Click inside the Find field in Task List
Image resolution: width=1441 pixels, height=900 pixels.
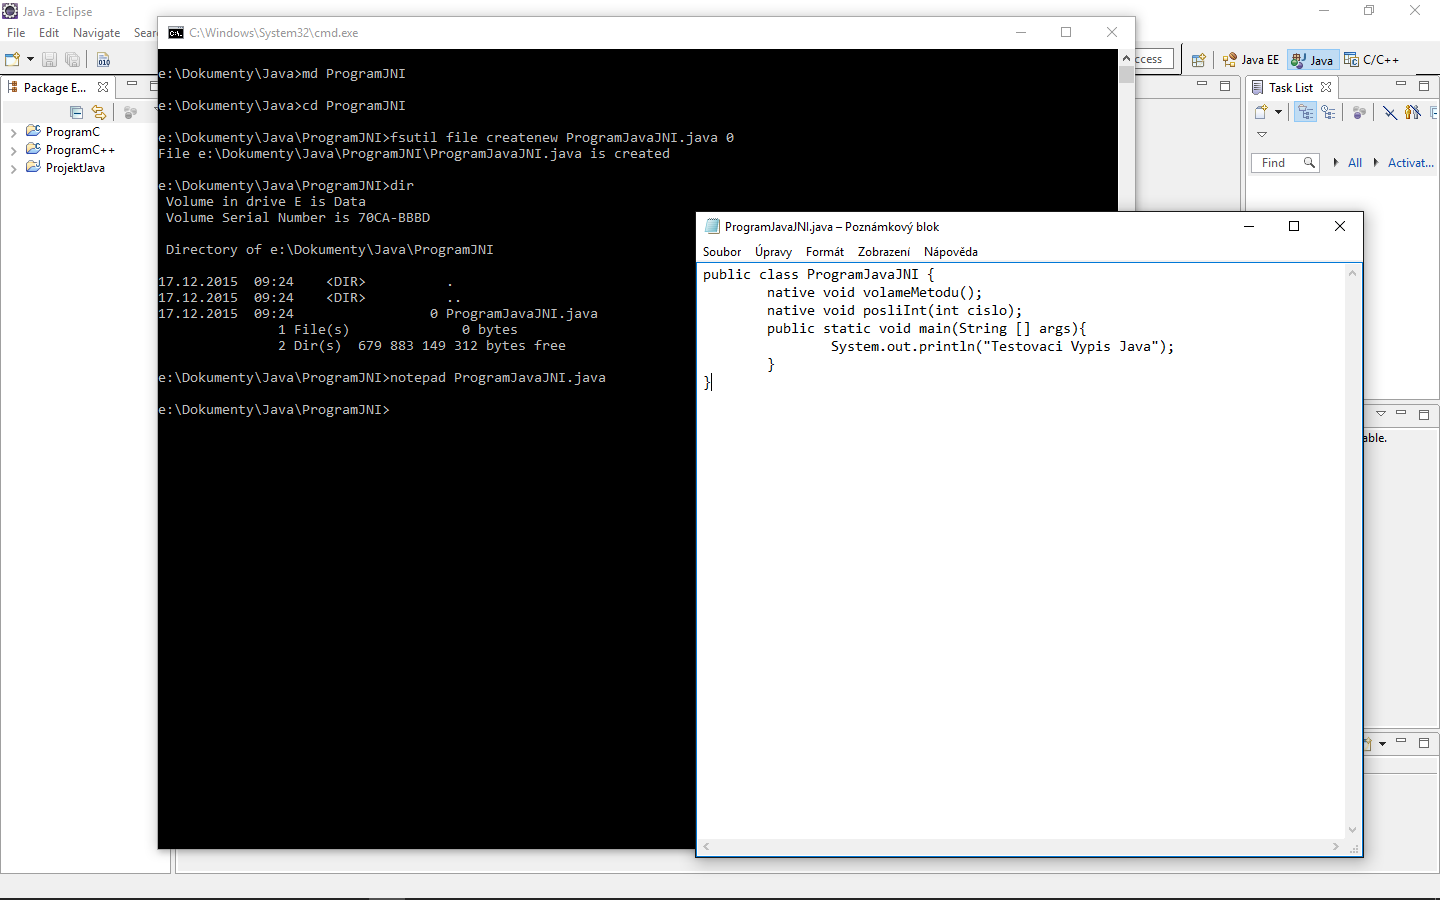(1277, 162)
